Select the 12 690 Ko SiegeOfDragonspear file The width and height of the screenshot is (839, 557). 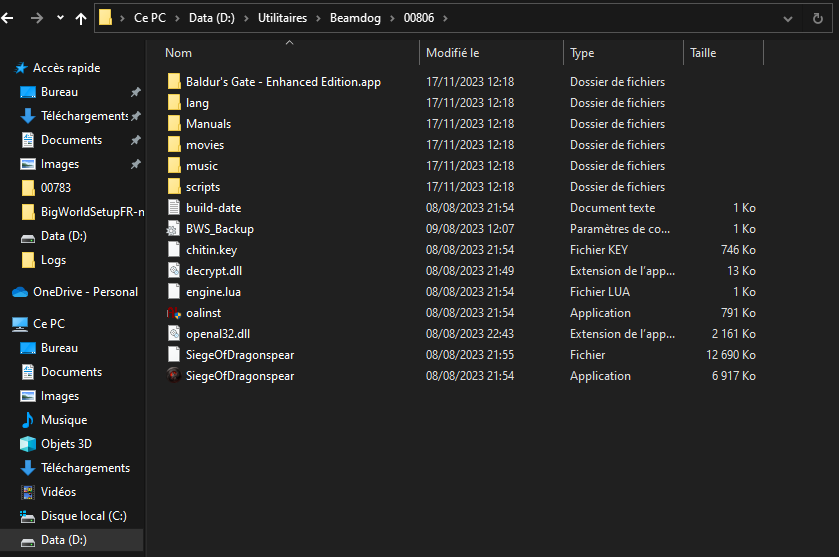pos(240,355)
